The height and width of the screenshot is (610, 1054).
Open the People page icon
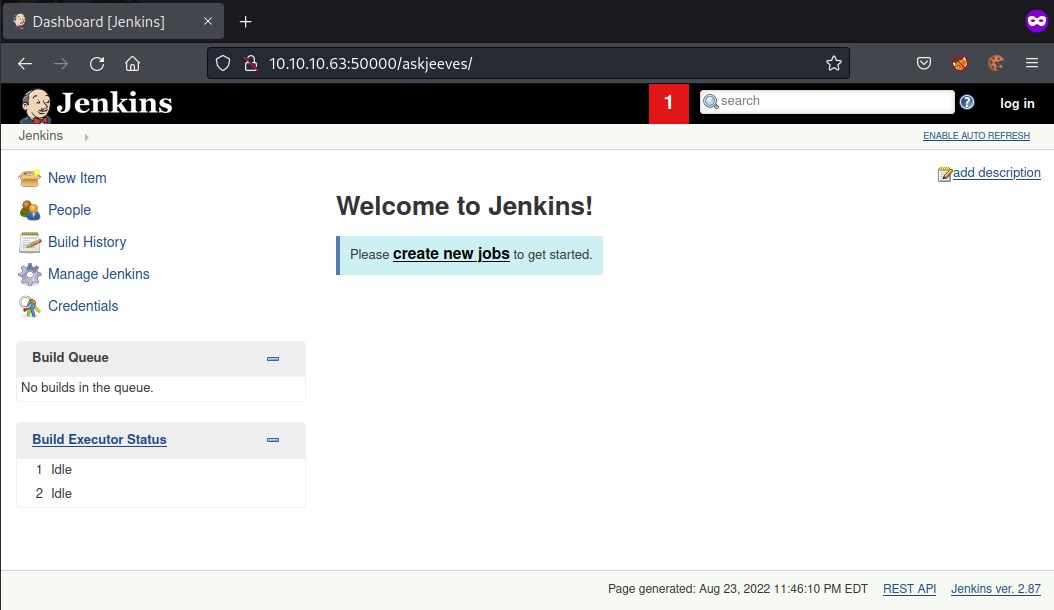click(30, 210)
